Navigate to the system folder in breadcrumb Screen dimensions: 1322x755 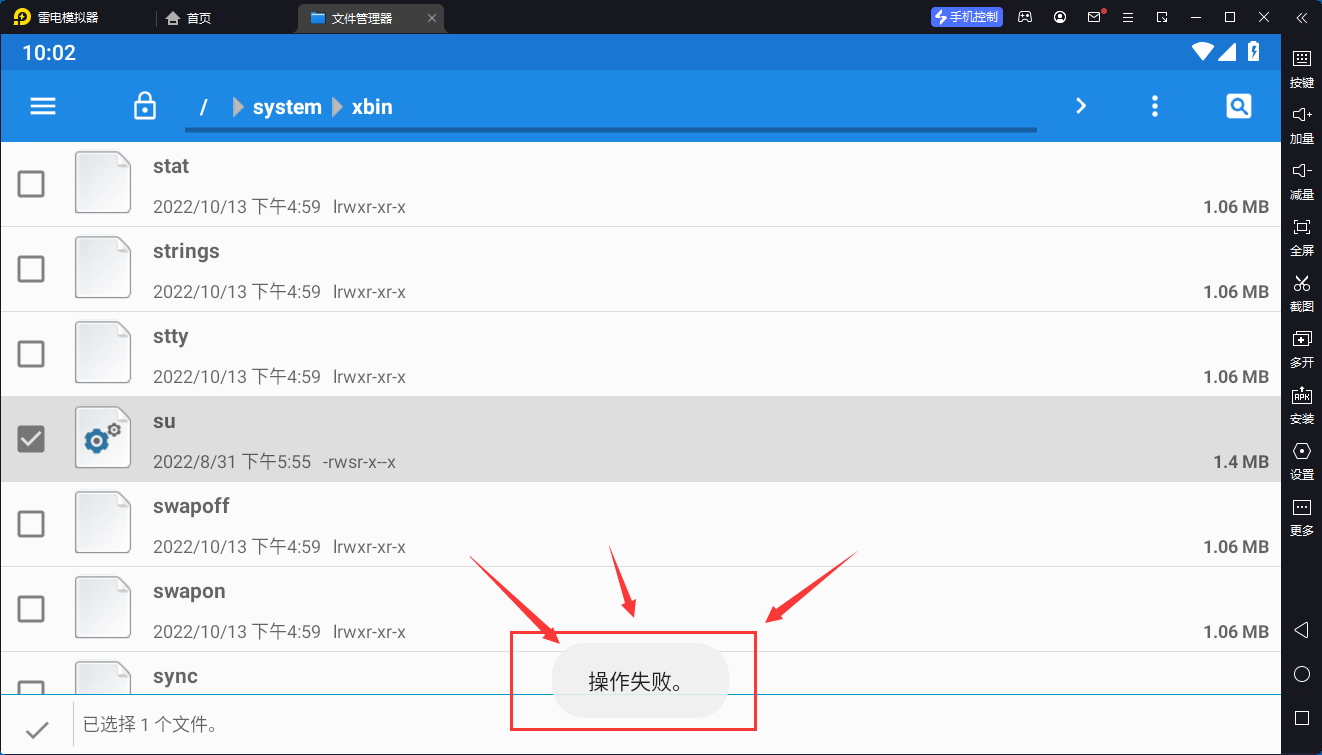coord(287,107)
